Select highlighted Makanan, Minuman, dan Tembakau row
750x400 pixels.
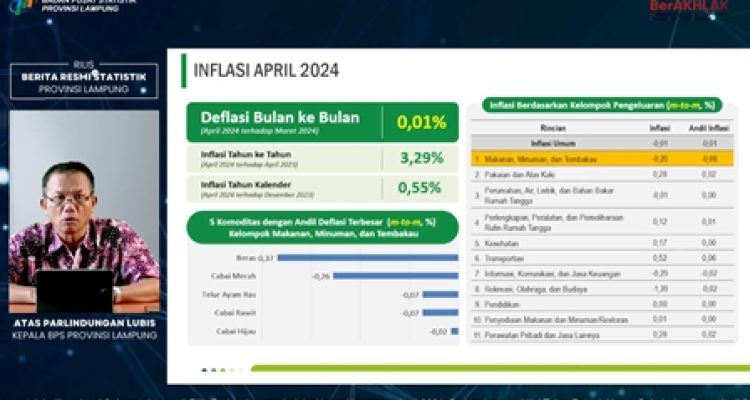click(x=602, y=158)
